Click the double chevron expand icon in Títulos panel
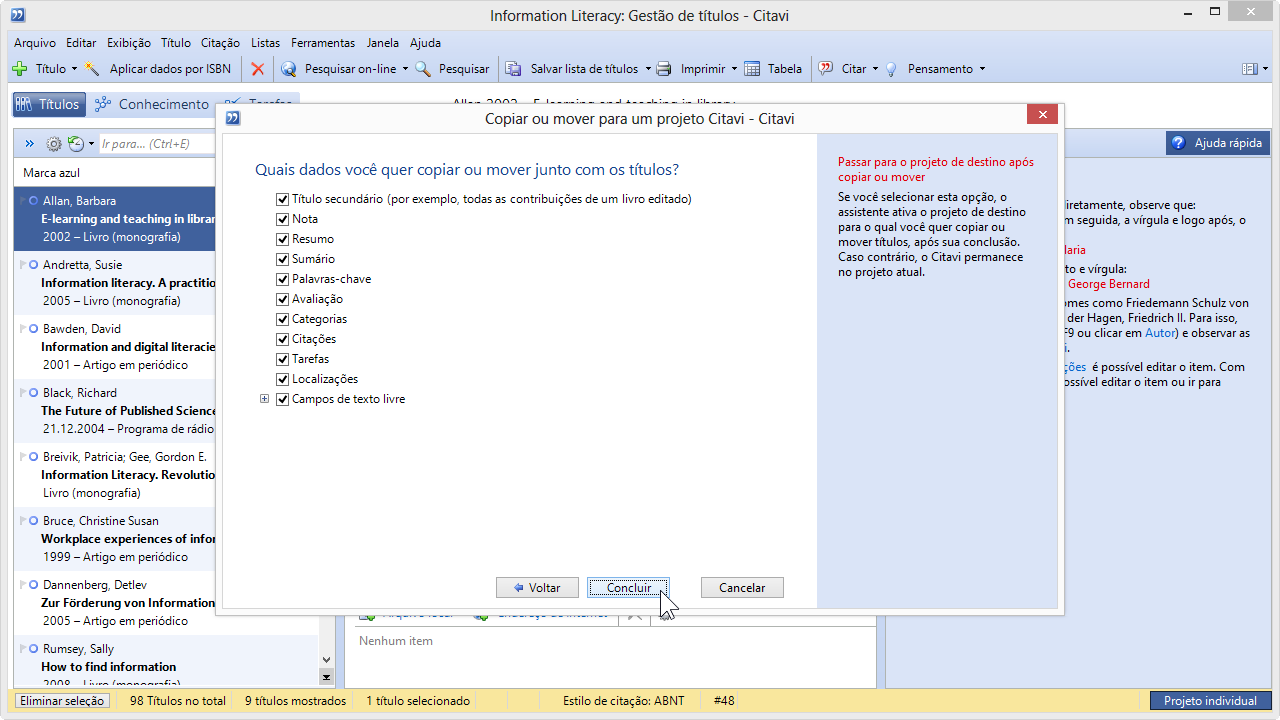The height and width of the screenshot is (720, 1280). click(30, 144)
